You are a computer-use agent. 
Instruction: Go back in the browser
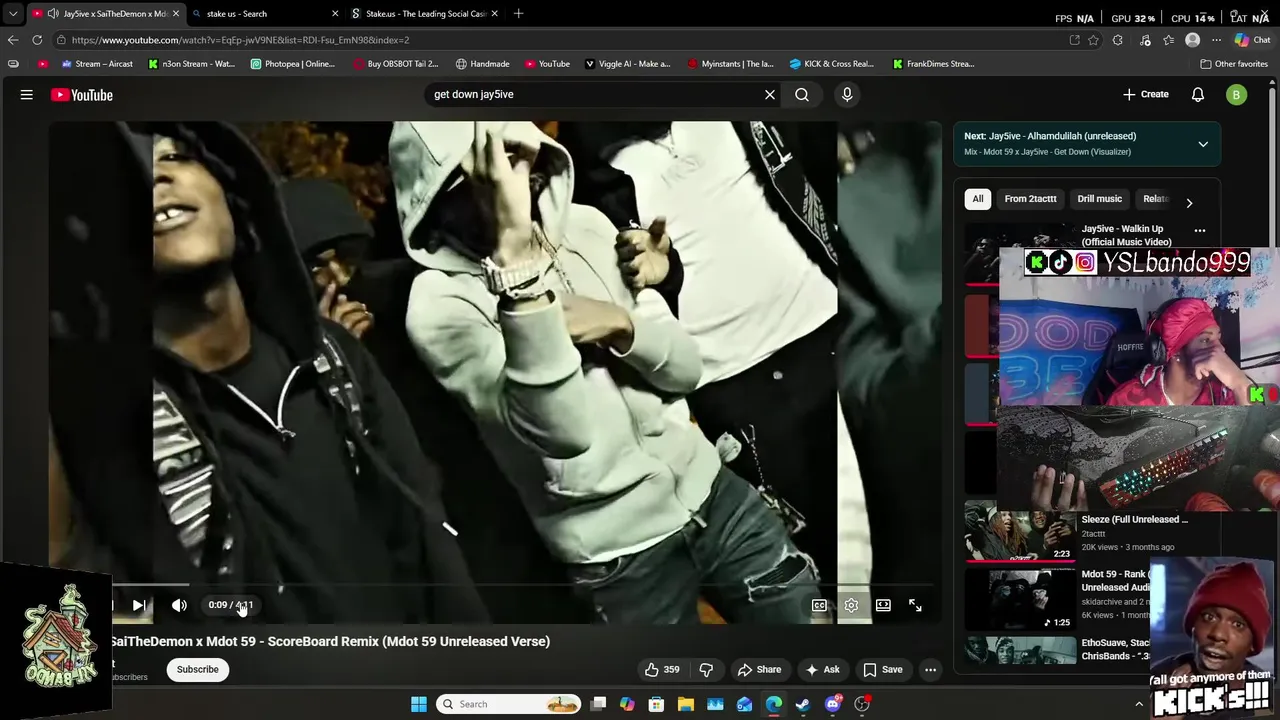tap(12, 40)
